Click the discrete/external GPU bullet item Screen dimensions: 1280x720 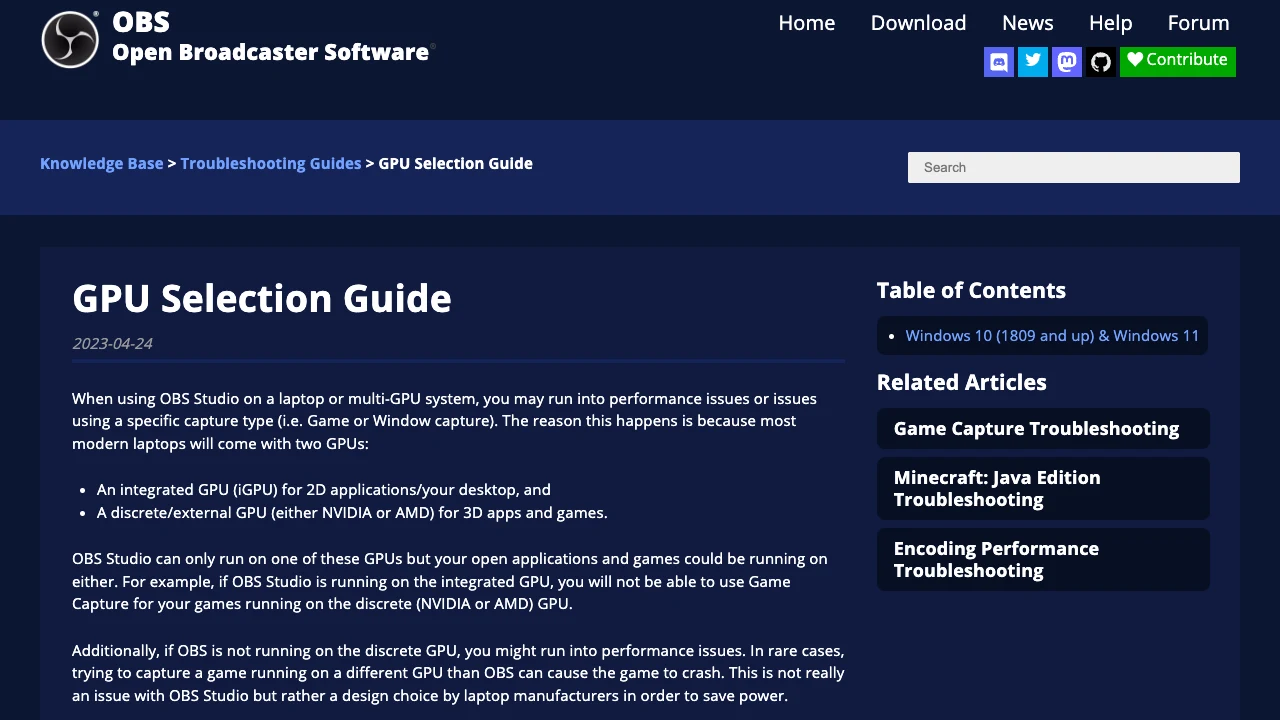pyautogui.click(x=352, y=513)
